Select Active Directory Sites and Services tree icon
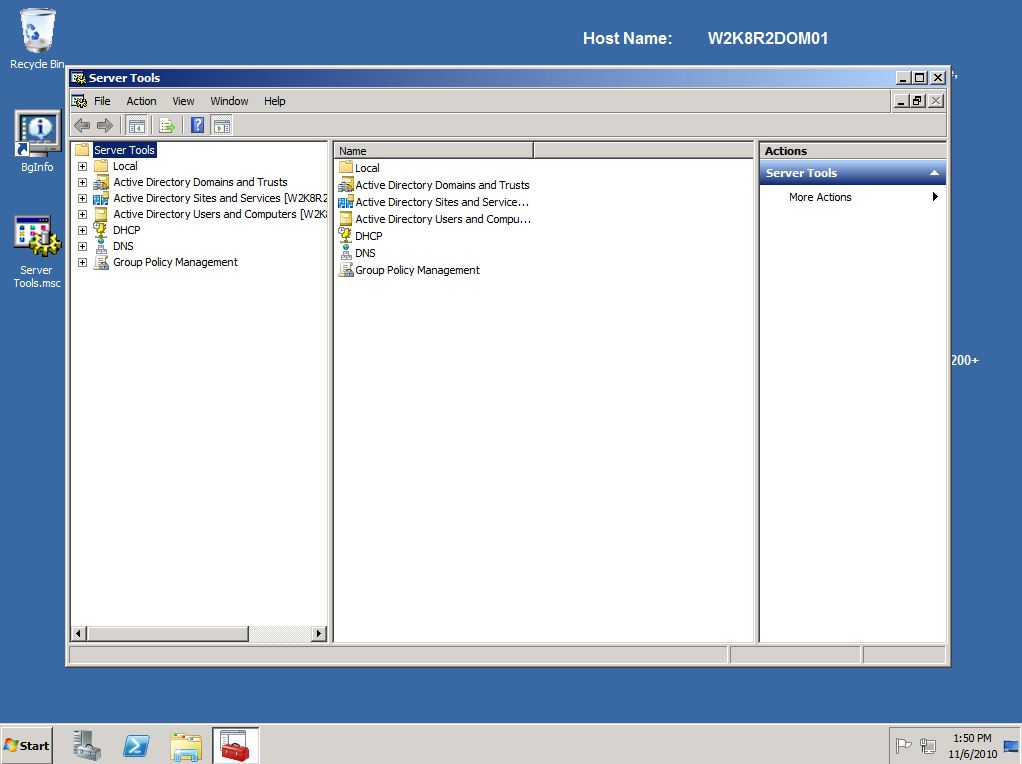Viewport: 1022px width, 764px height. 101,198
